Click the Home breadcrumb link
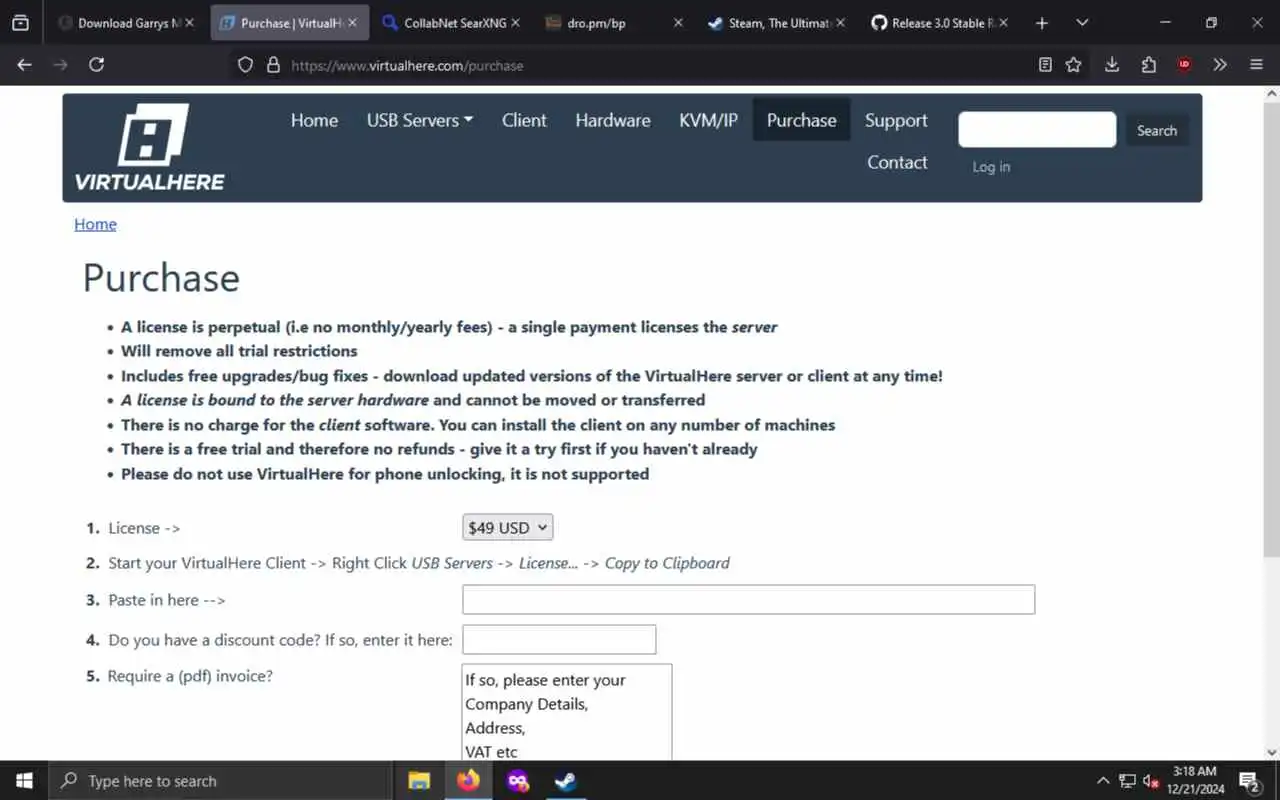The image size is (1280, 800). coord(95,224)
